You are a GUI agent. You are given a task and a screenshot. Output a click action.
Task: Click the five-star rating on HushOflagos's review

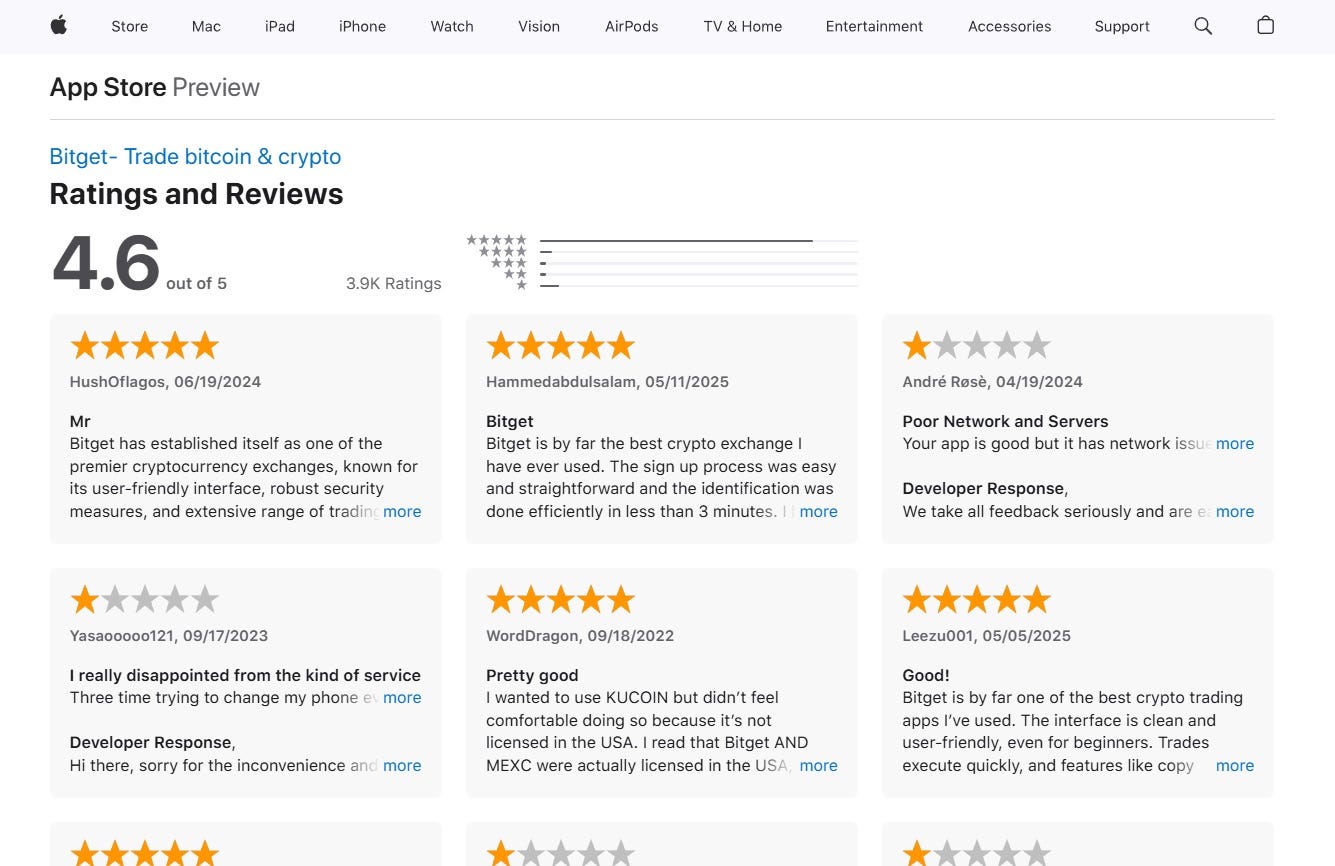[x=144, y=344]
